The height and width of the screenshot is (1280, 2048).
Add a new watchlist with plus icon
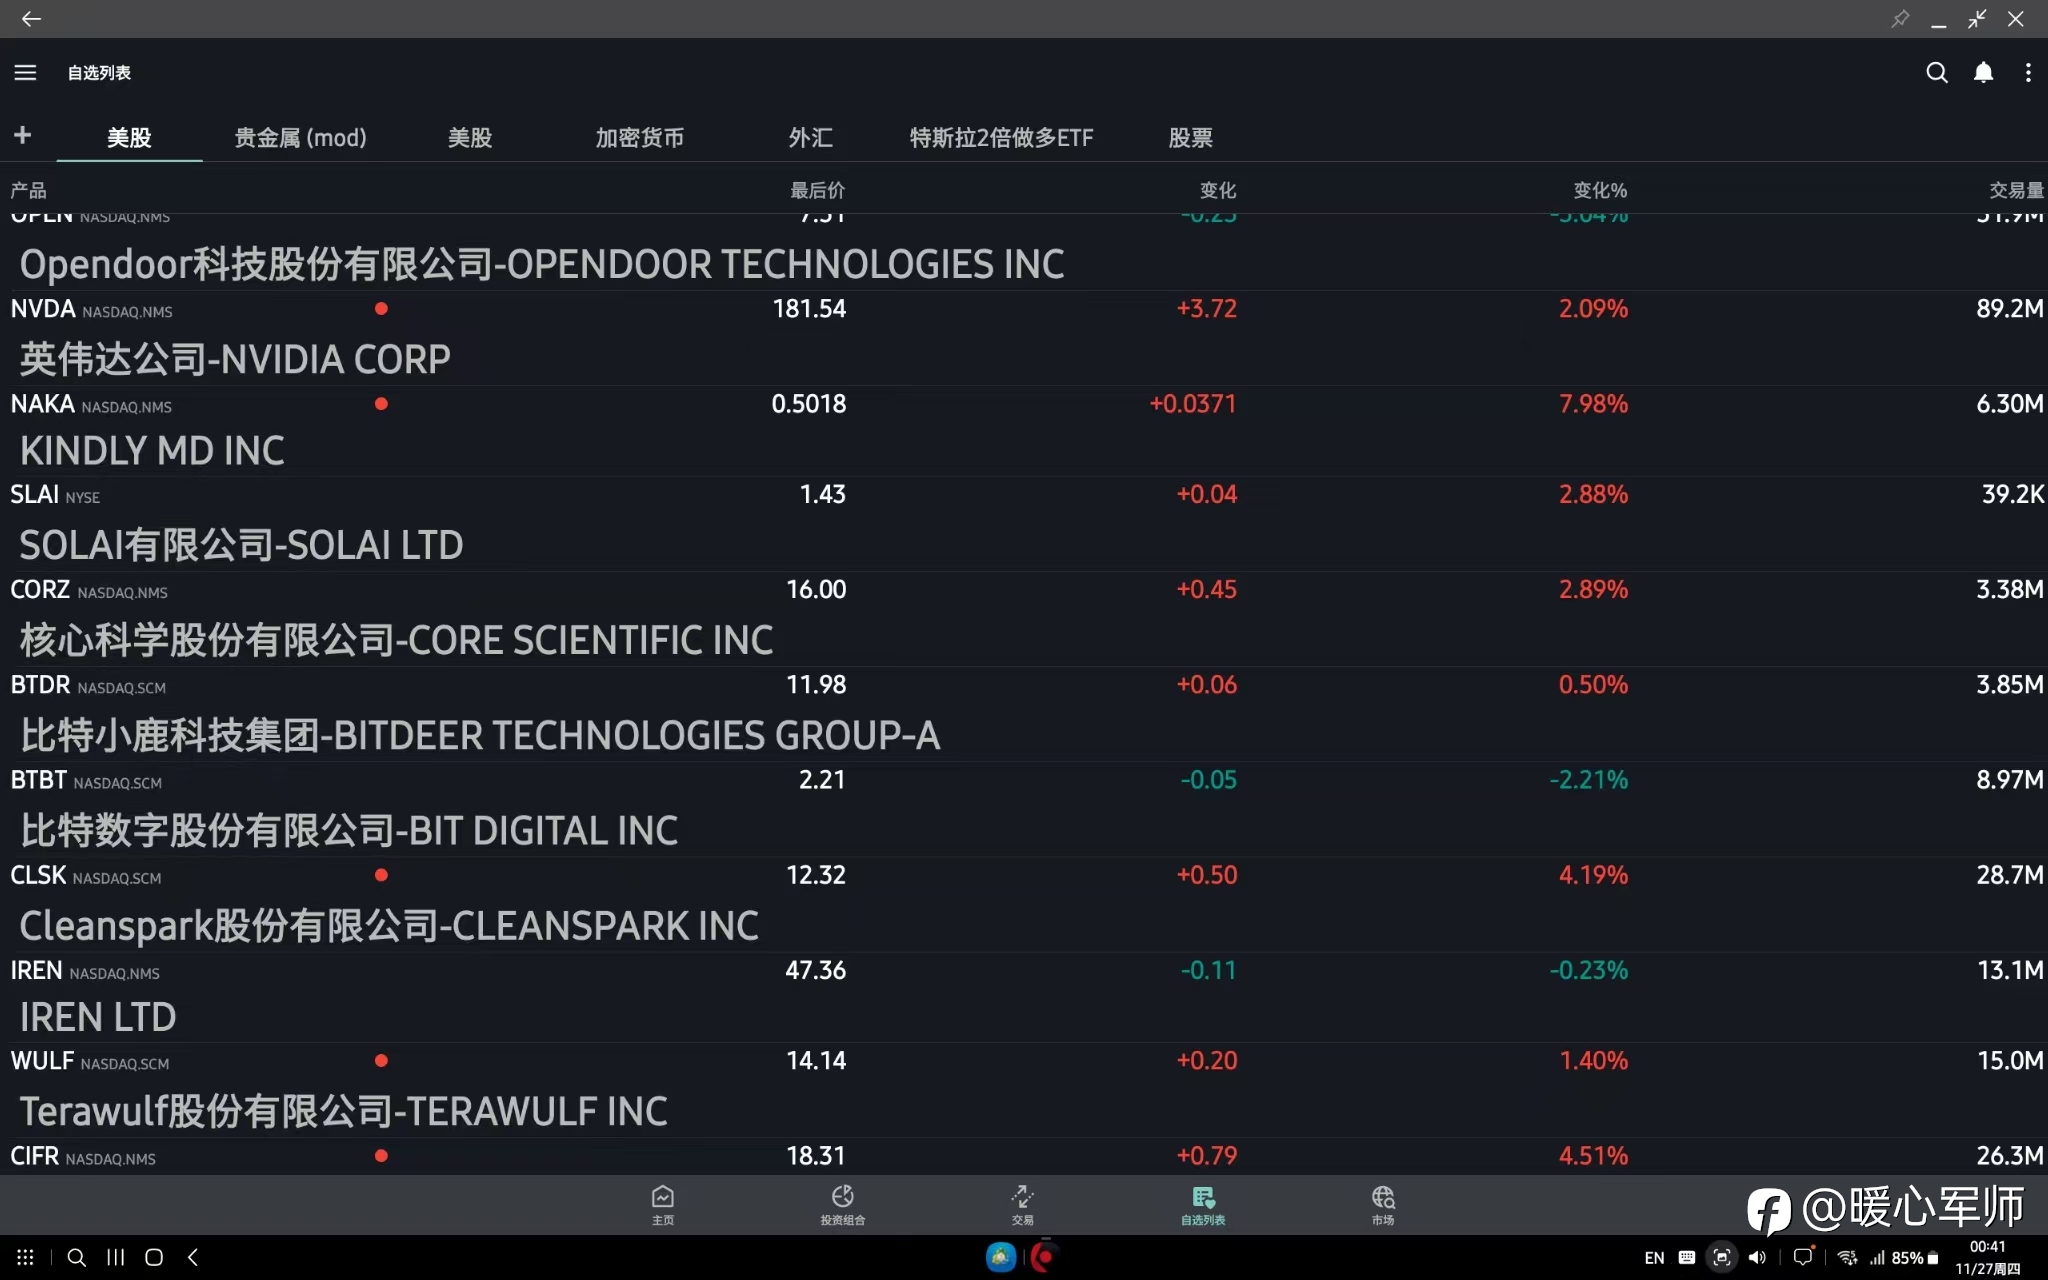tap(23, 135)
